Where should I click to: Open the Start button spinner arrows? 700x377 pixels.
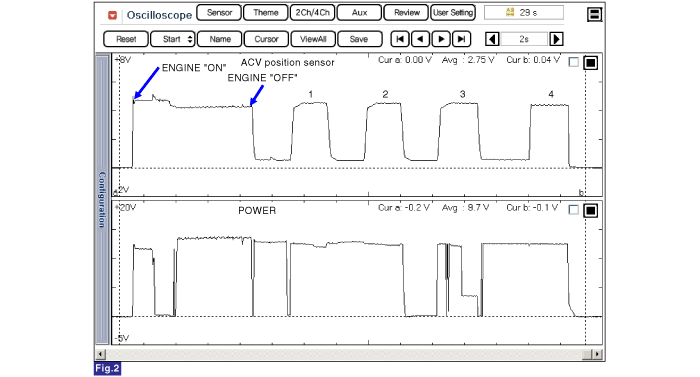point(190,39)
